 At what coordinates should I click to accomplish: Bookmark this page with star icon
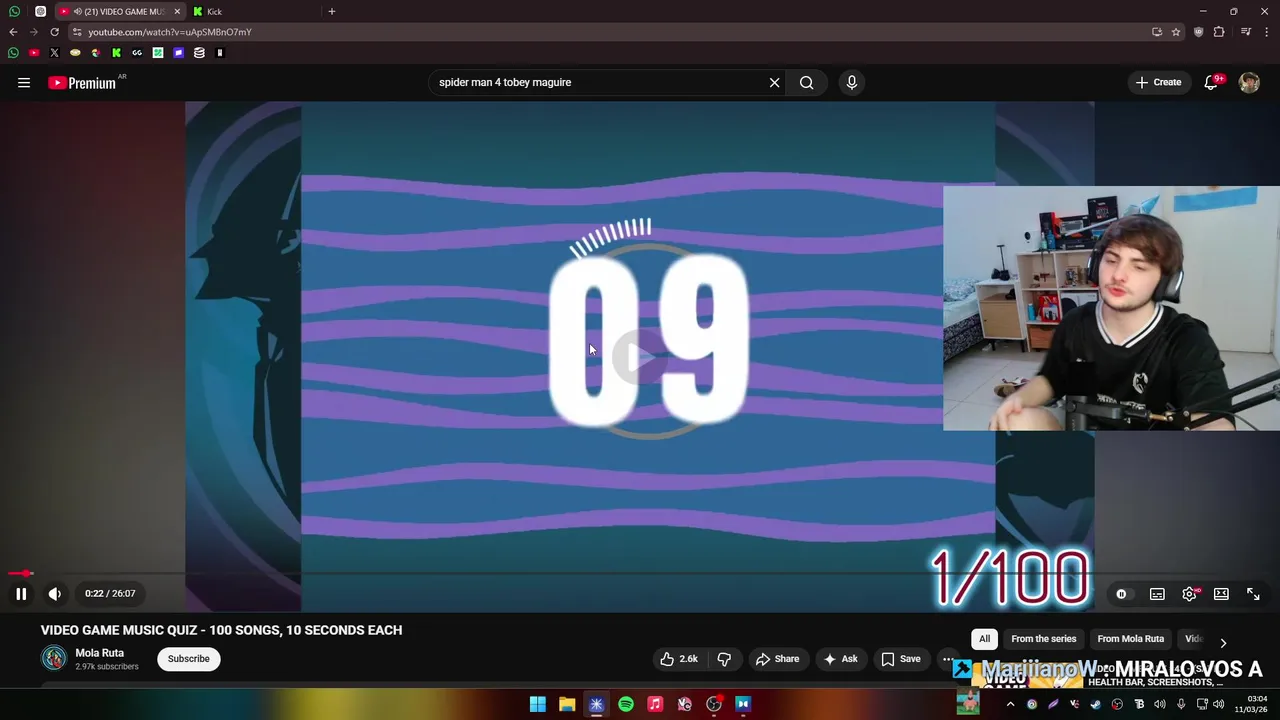coord(1176,32)
